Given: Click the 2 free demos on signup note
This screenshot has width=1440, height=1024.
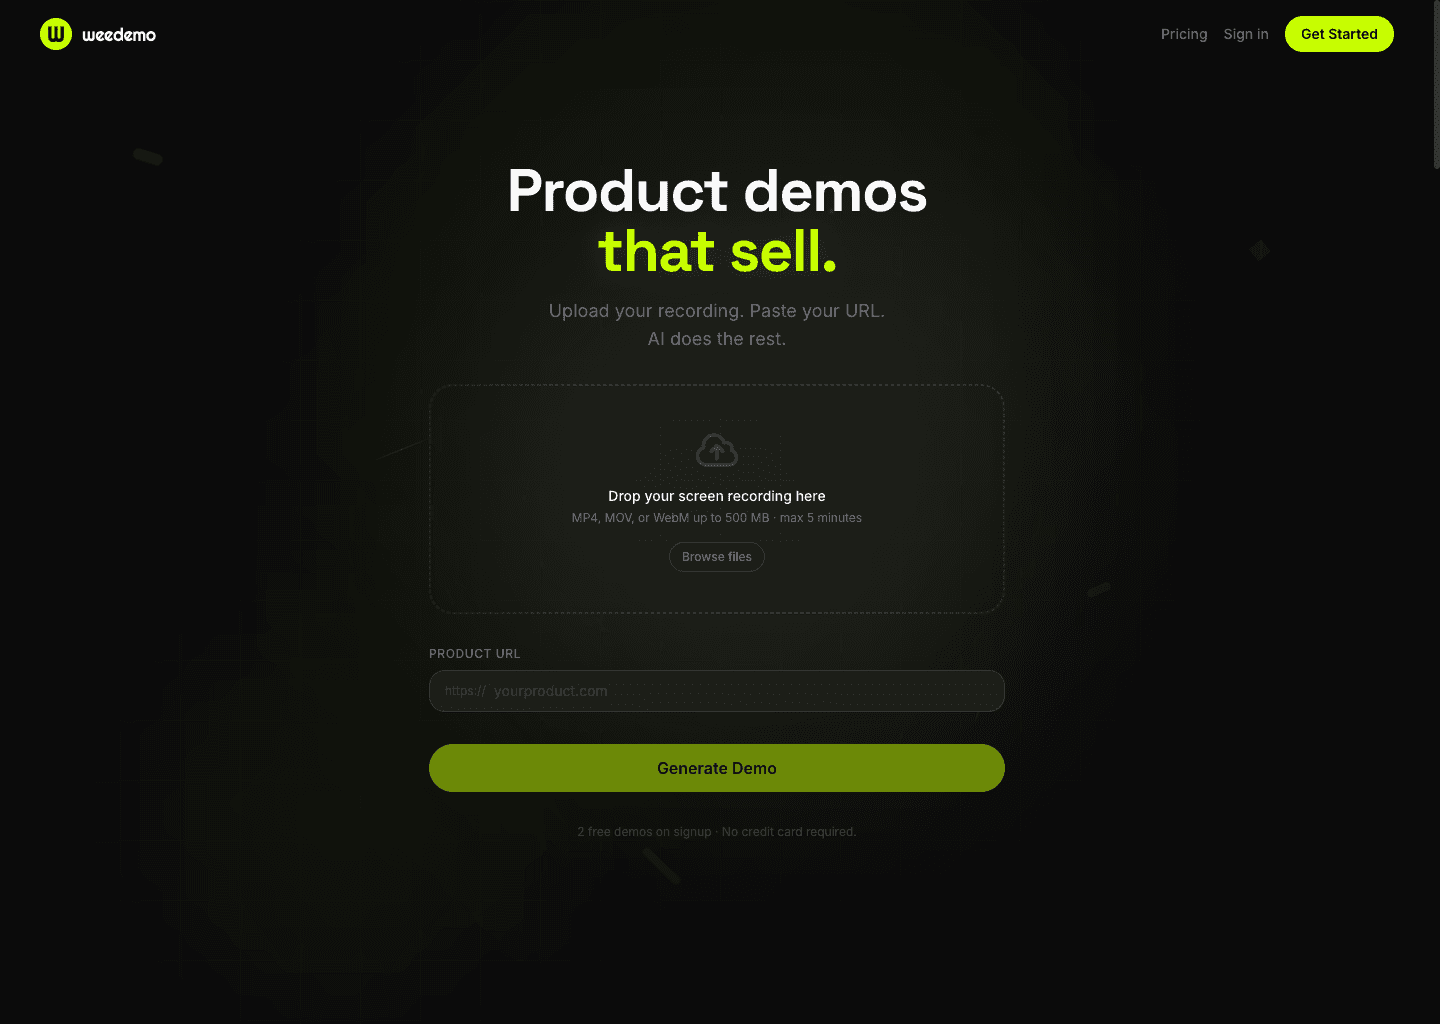Looking at the screenshot, I should pyautogui.click(x=716, y=831).
